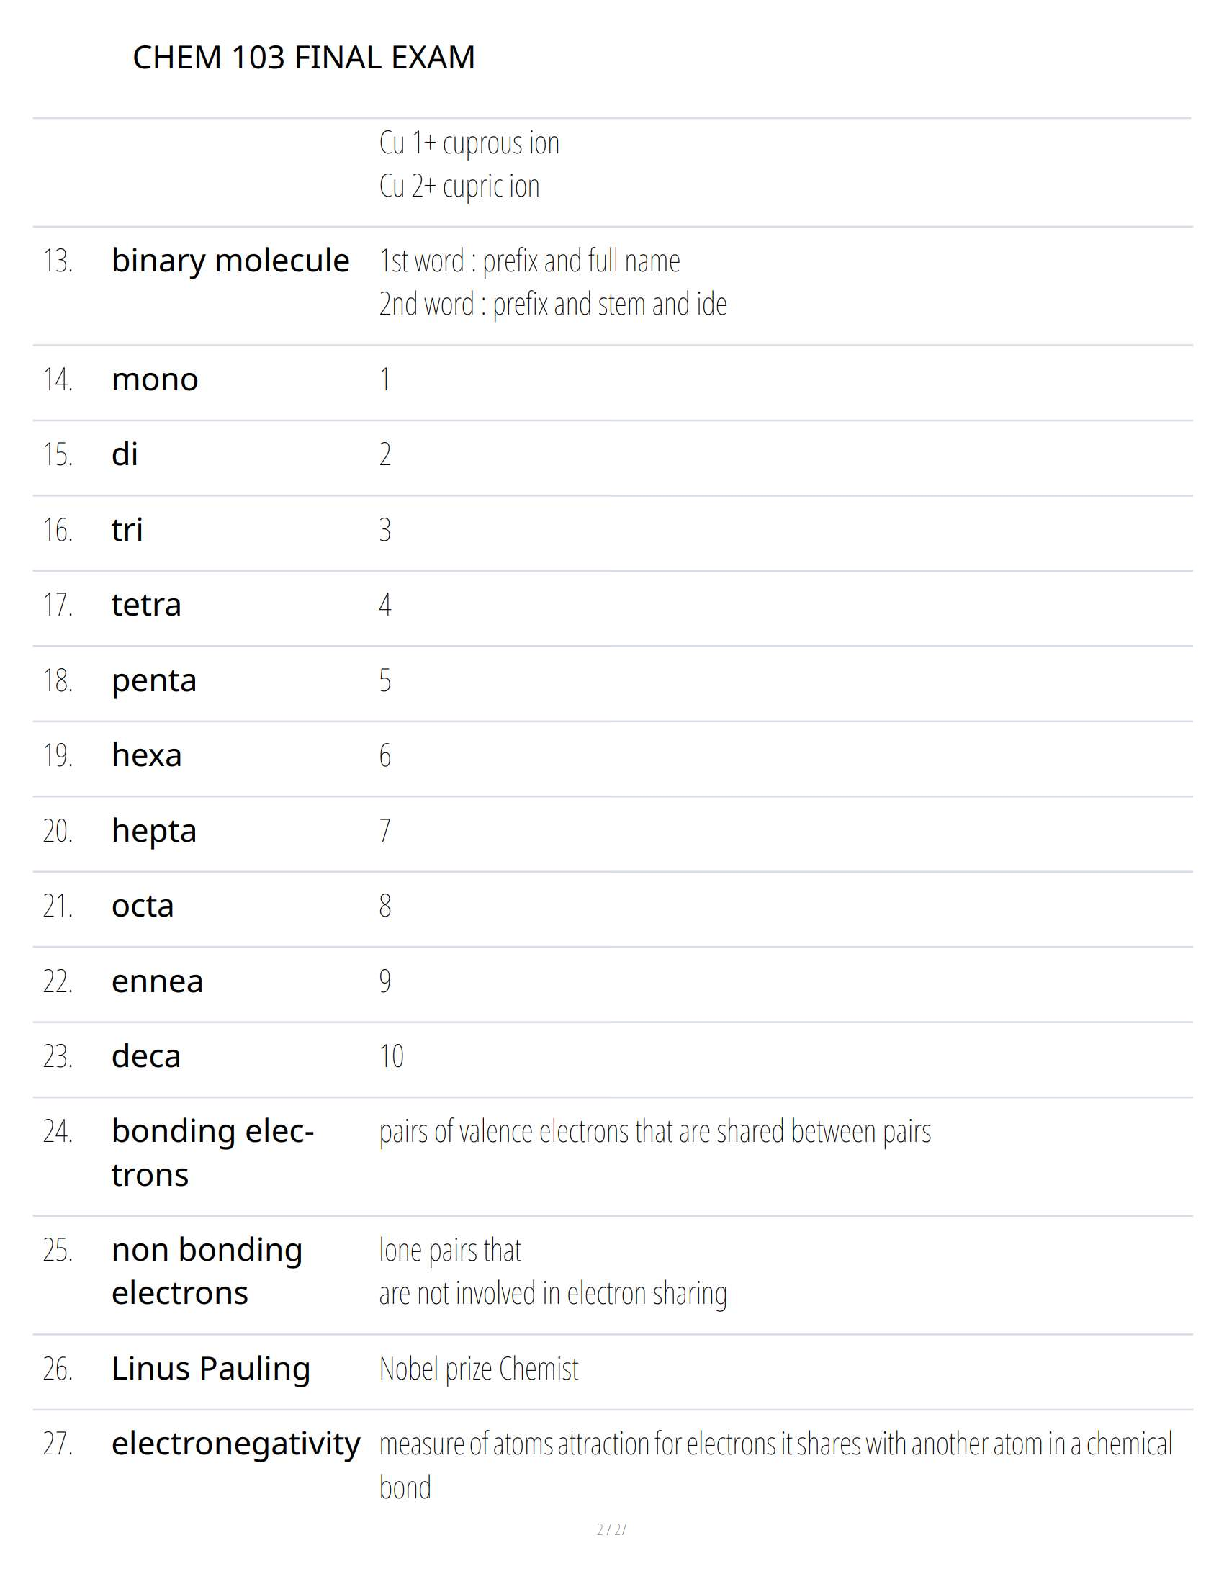Select the "hepta" term in row 20
Image resolution: width=1224 pixels, height=1584 pixels.
tap(154, 831)
